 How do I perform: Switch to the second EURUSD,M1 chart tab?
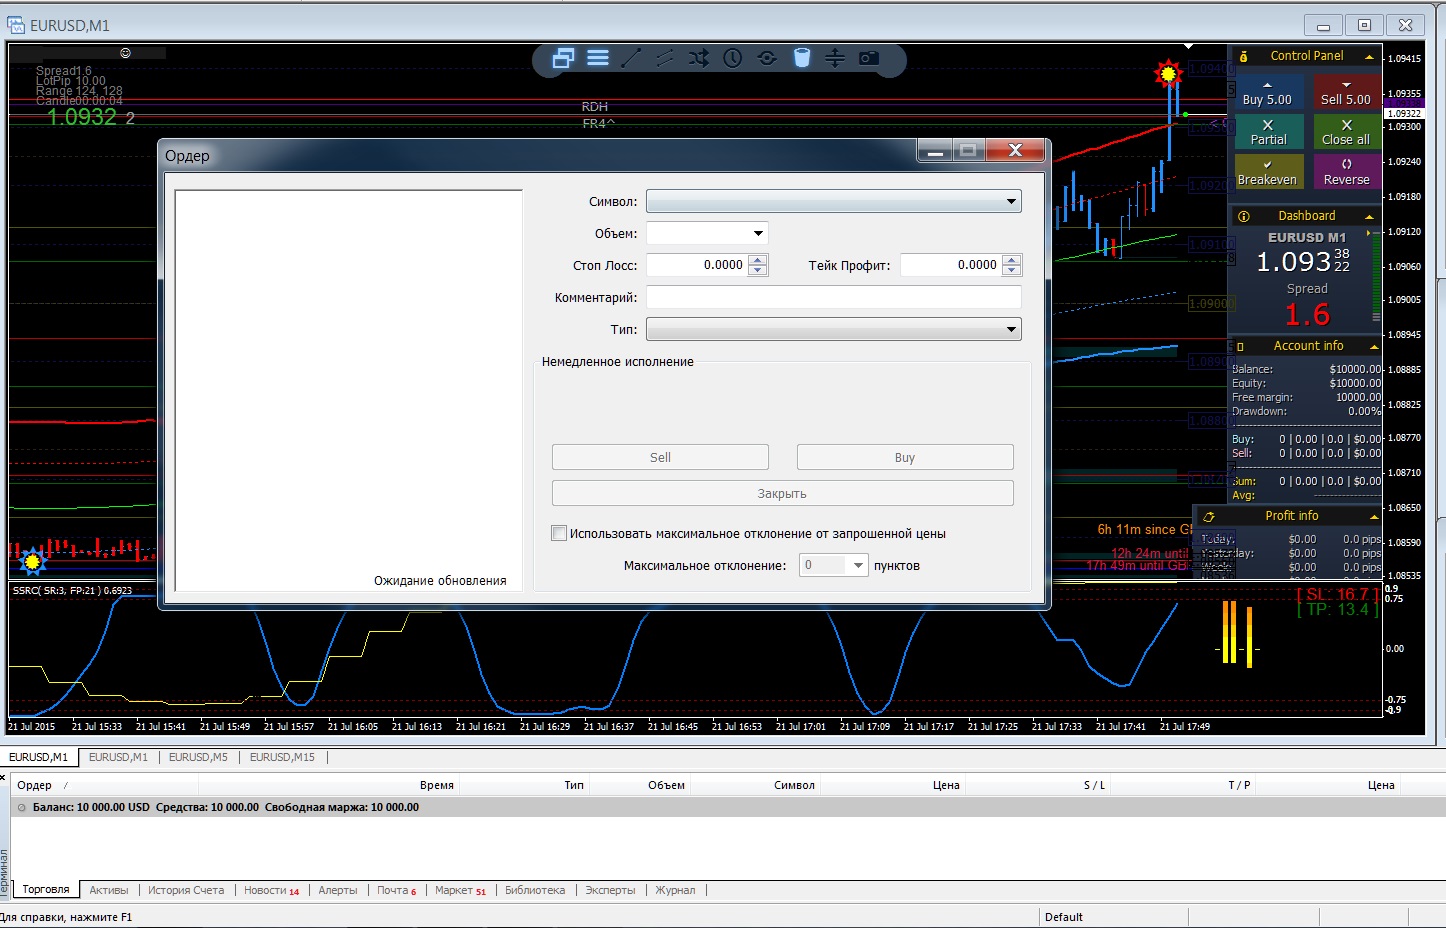pyautogui.click(x=118, y=757)
